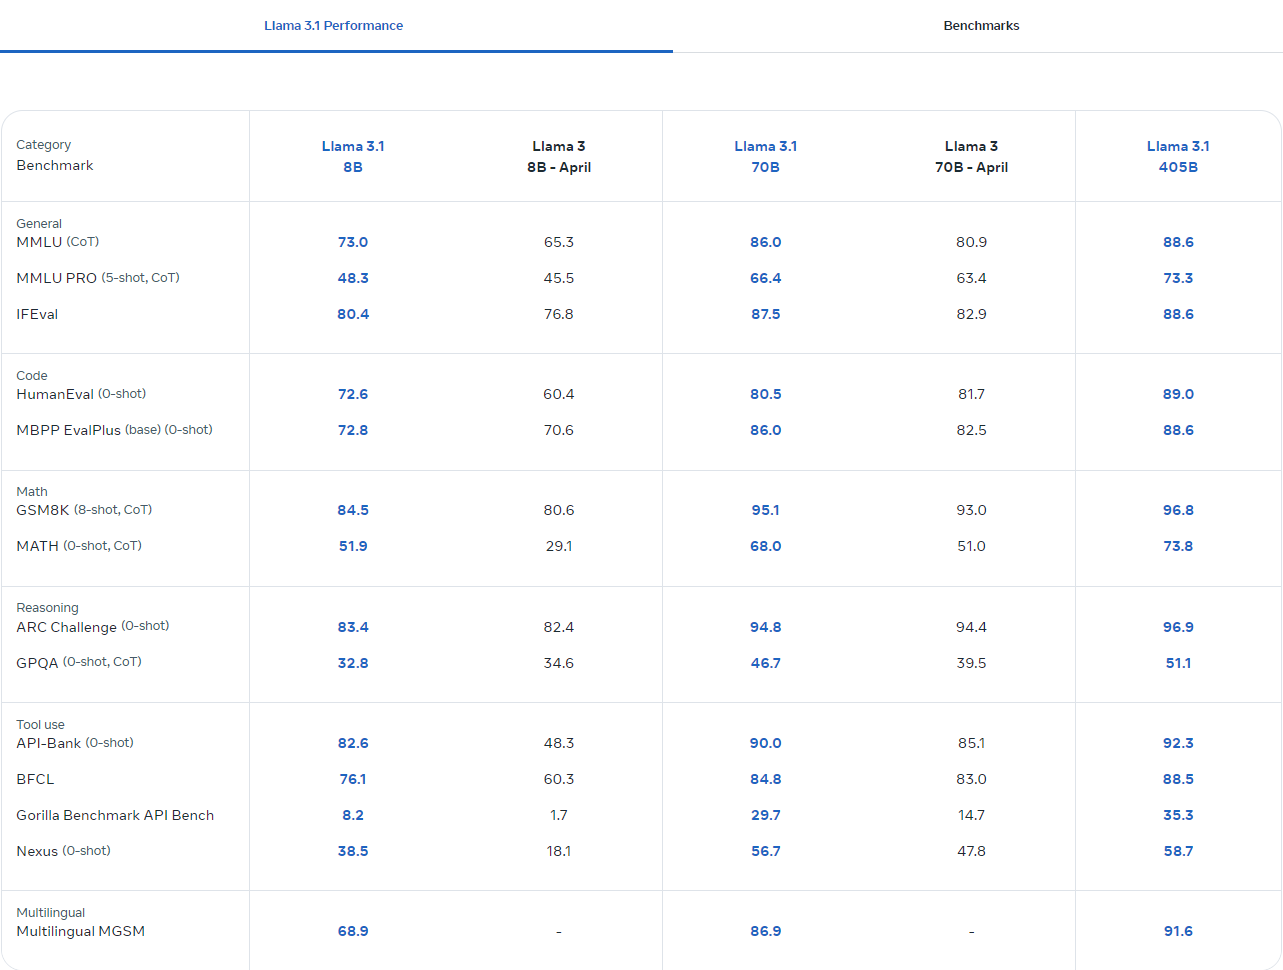This screenshot has width=1283, height=970.
Task: Select the Llama 3.1 8B column header
Action: click(353, 157)
